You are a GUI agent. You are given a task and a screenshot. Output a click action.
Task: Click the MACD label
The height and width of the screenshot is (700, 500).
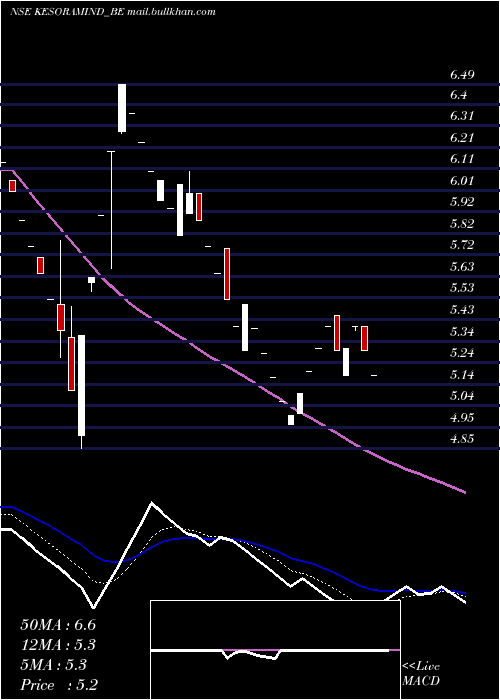tap(421, 681)
